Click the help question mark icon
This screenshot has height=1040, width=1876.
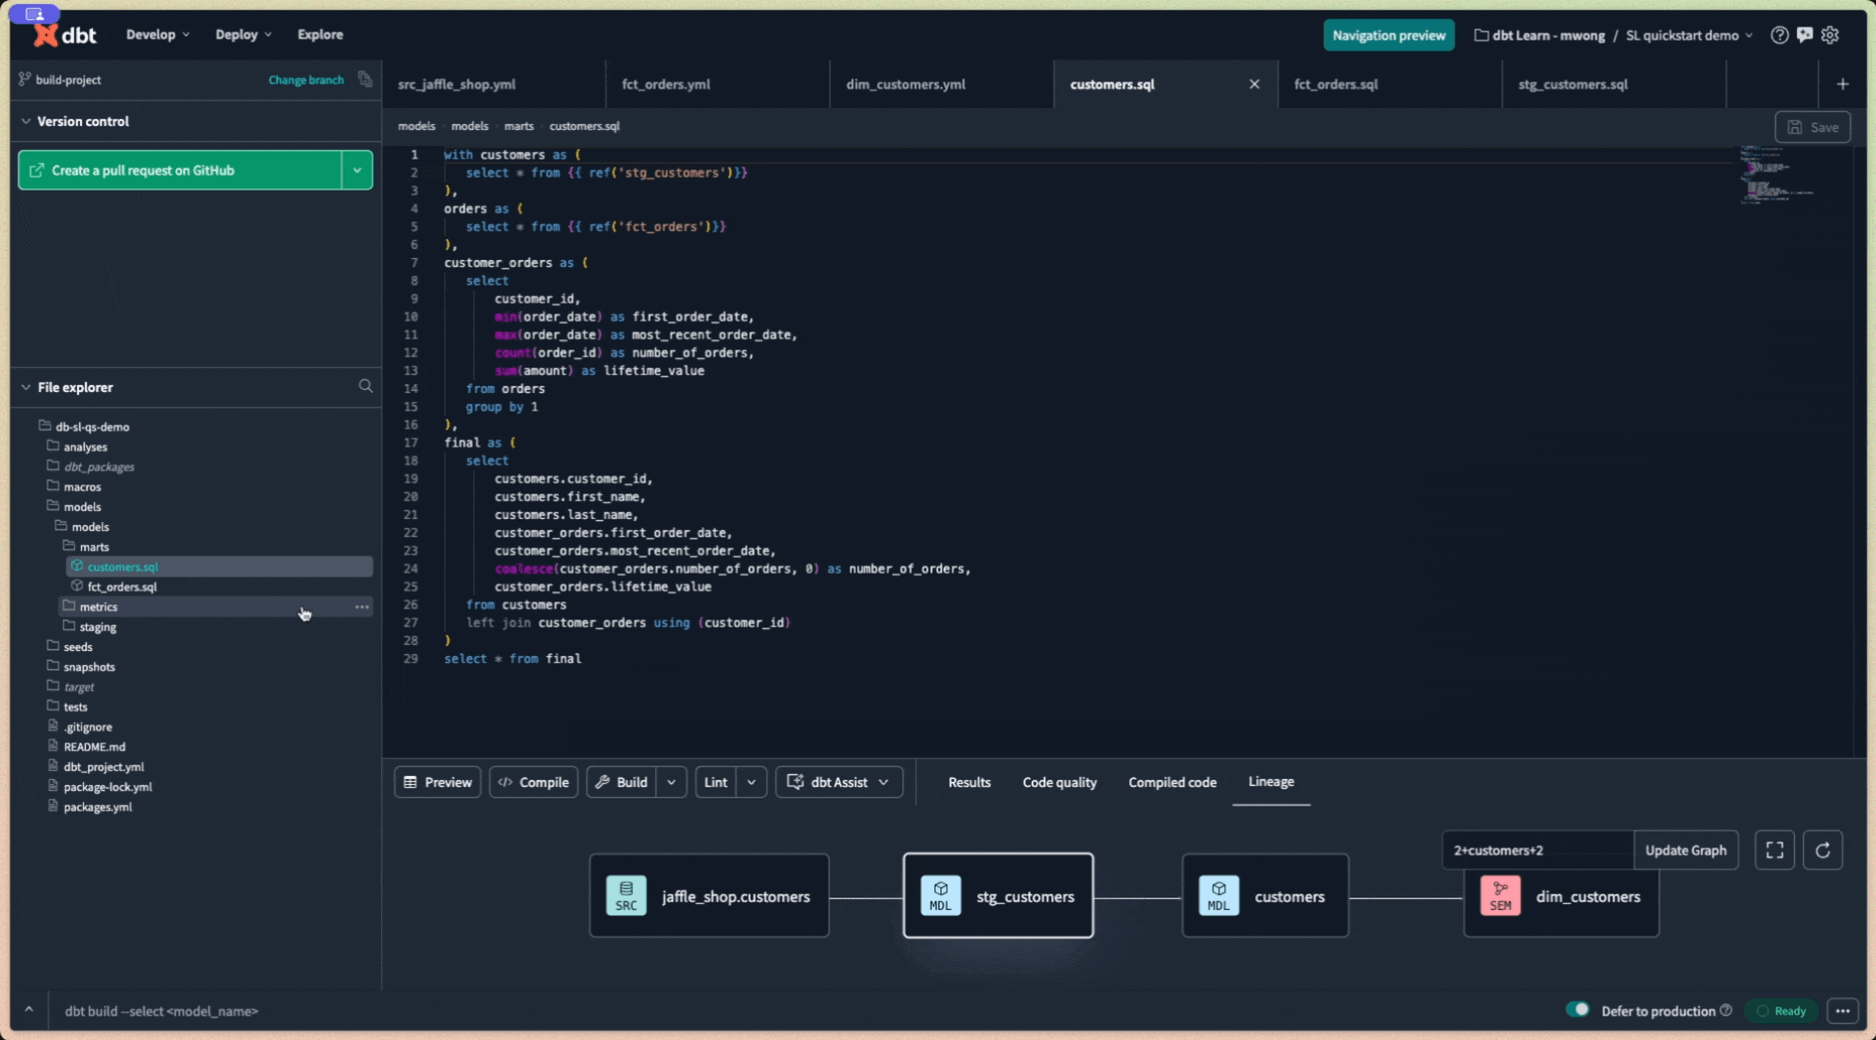click(1779, 35)
